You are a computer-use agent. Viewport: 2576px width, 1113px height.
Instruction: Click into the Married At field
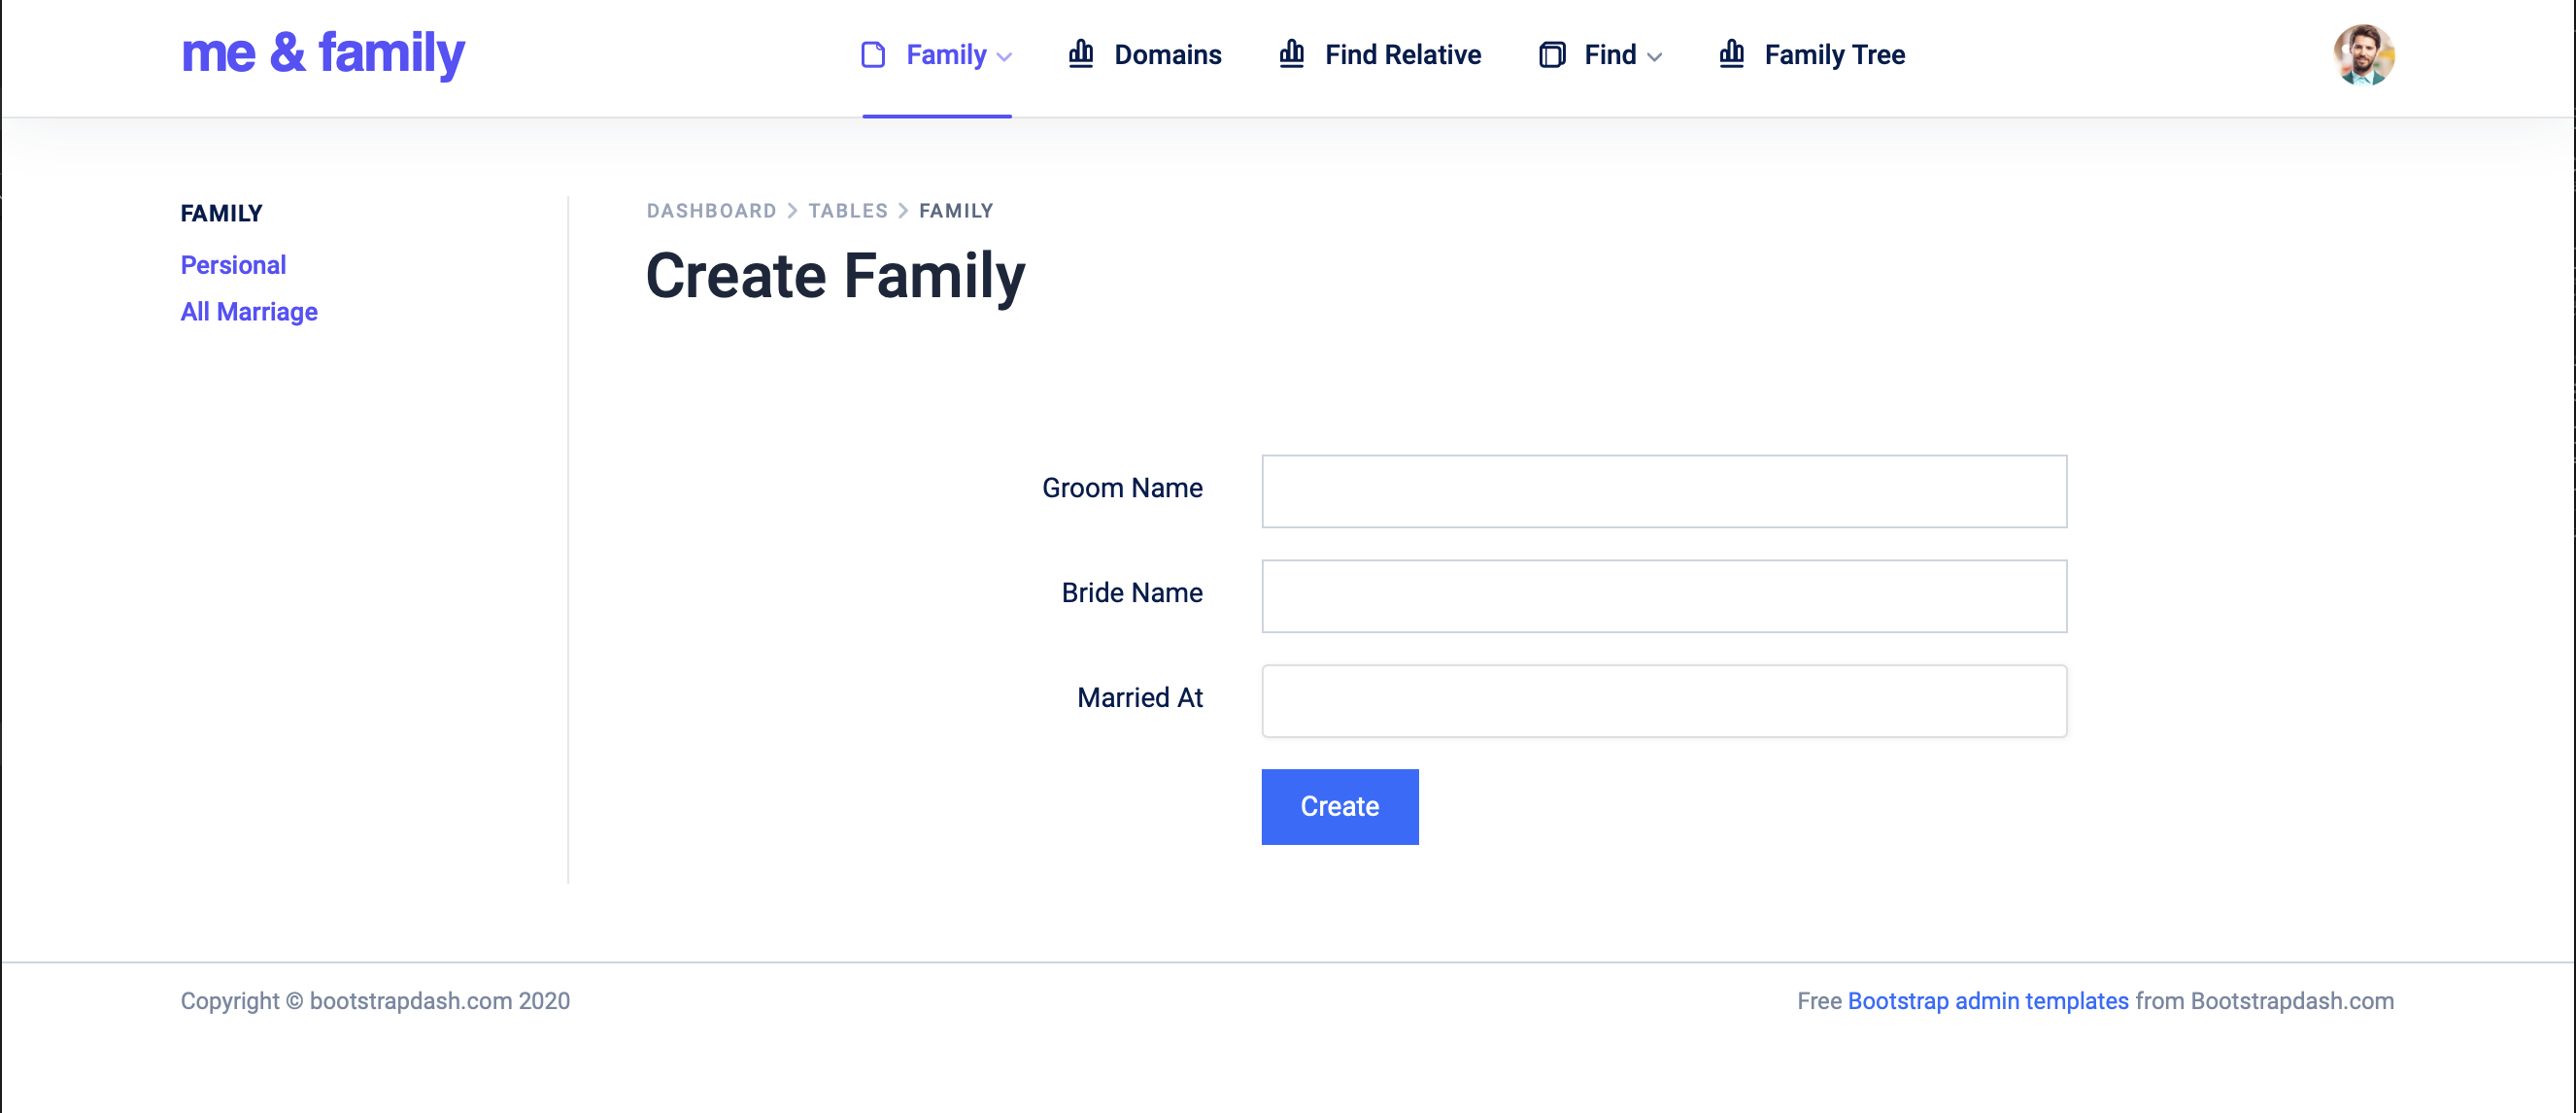(x=1664, y=701)
